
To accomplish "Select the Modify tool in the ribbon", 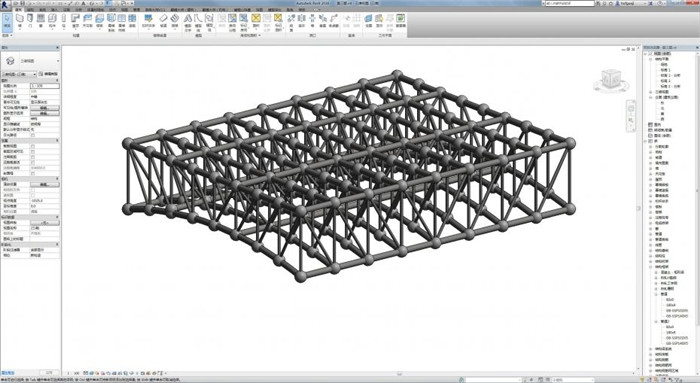I will pos(7,21).
